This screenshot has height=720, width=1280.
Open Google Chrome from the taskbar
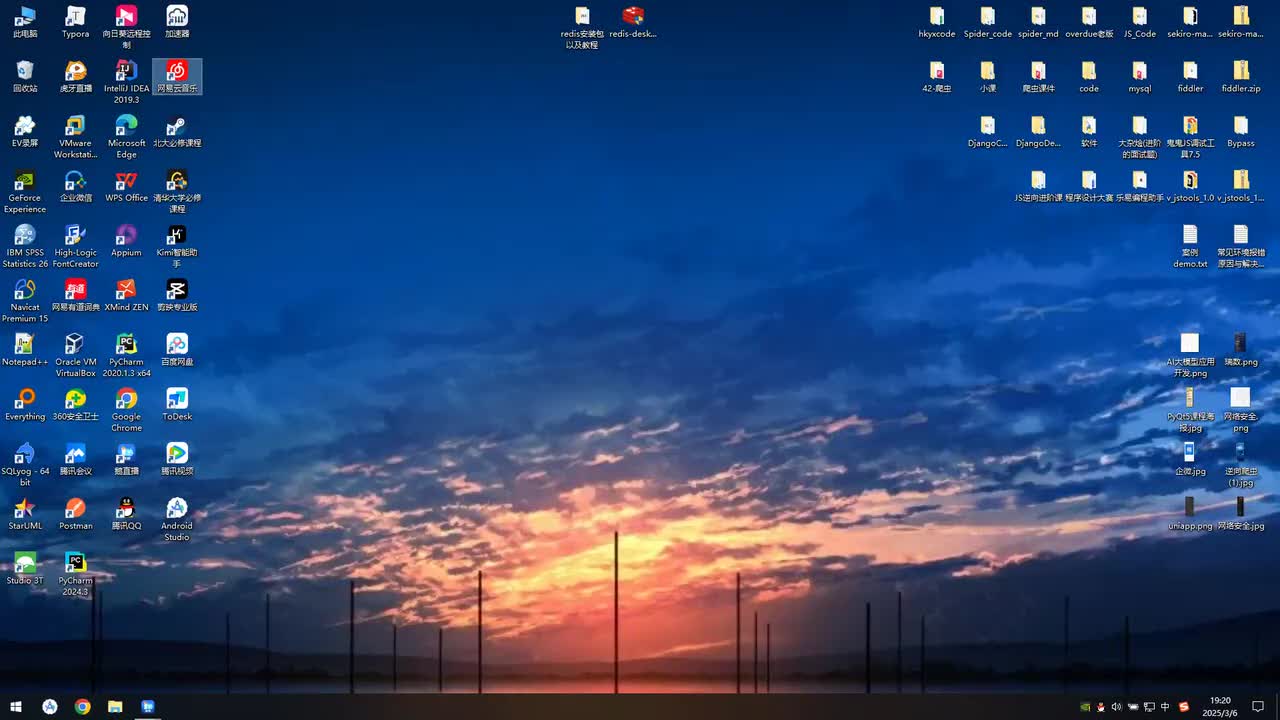coord(82,707)
